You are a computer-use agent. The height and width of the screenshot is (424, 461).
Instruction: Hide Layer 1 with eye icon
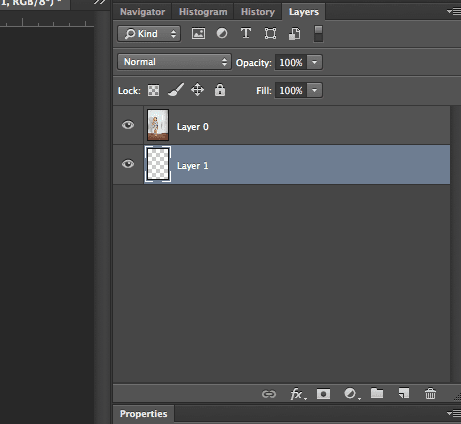tap(128, 164)
